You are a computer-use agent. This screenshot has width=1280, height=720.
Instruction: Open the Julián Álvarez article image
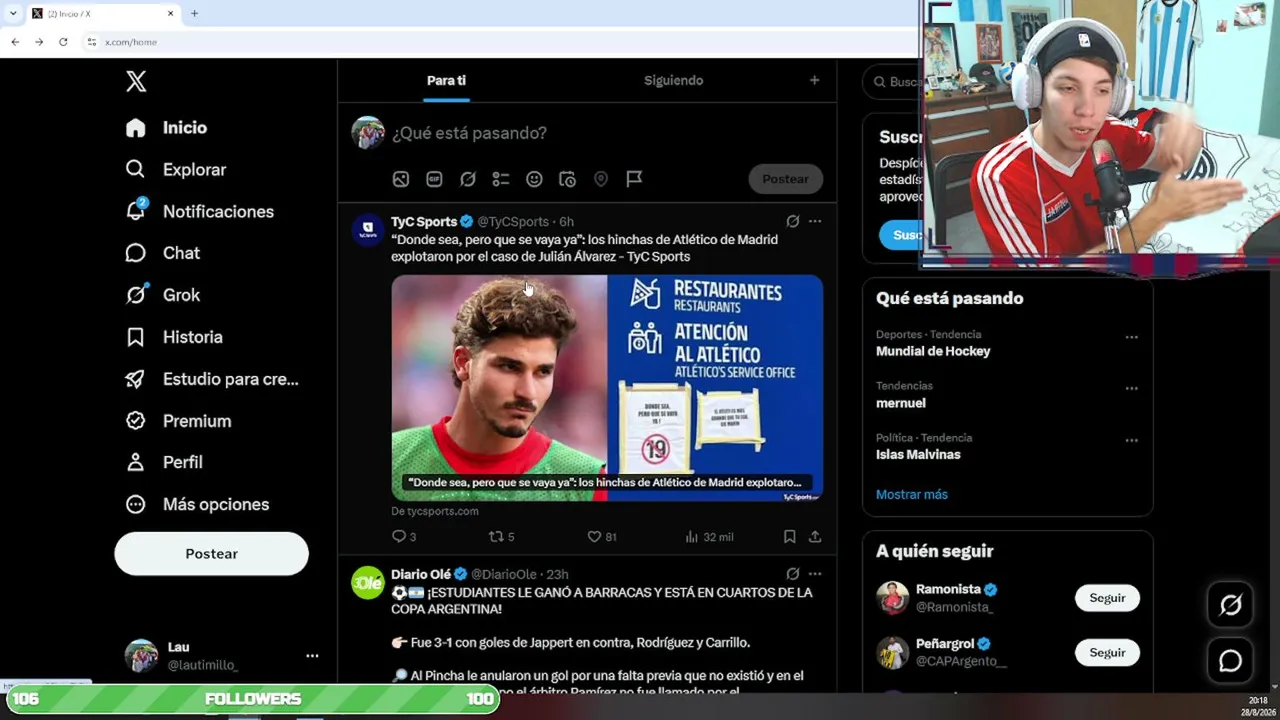coord(607,387)
